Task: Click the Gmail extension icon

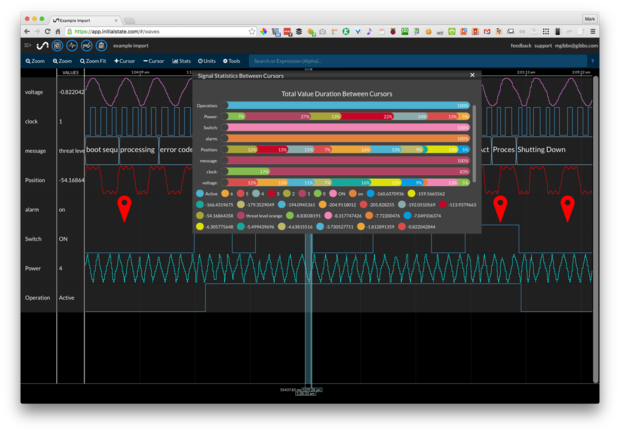Action: pos(487,31)
